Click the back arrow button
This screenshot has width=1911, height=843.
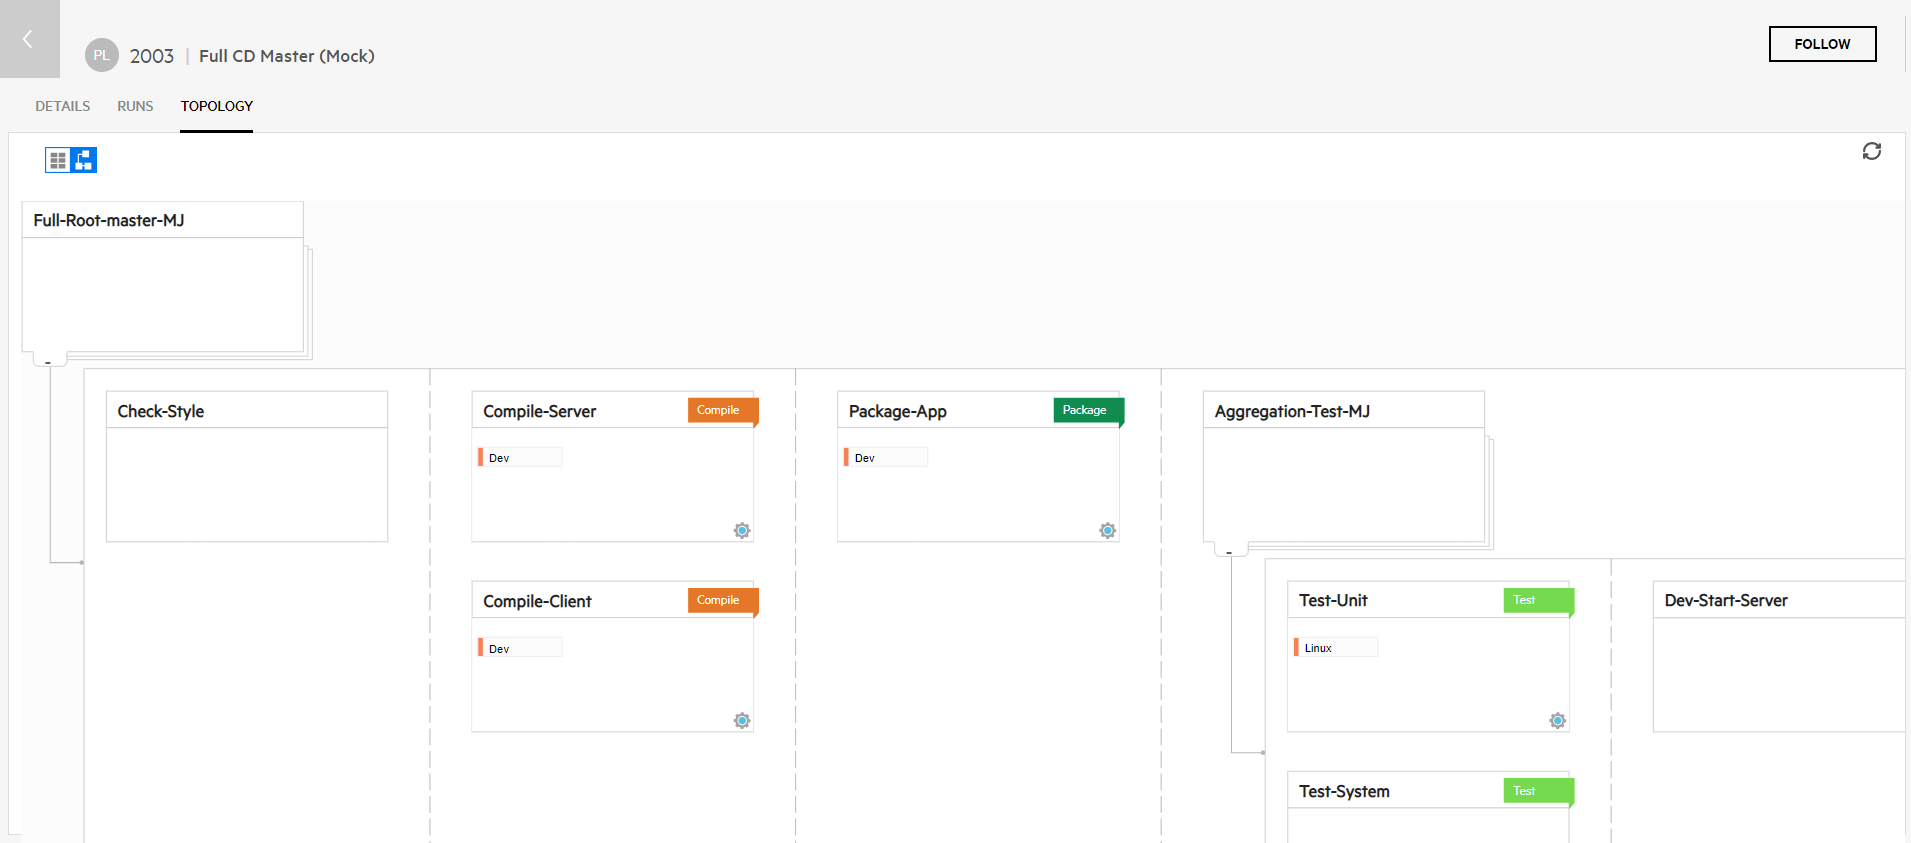tap(28, 39)
